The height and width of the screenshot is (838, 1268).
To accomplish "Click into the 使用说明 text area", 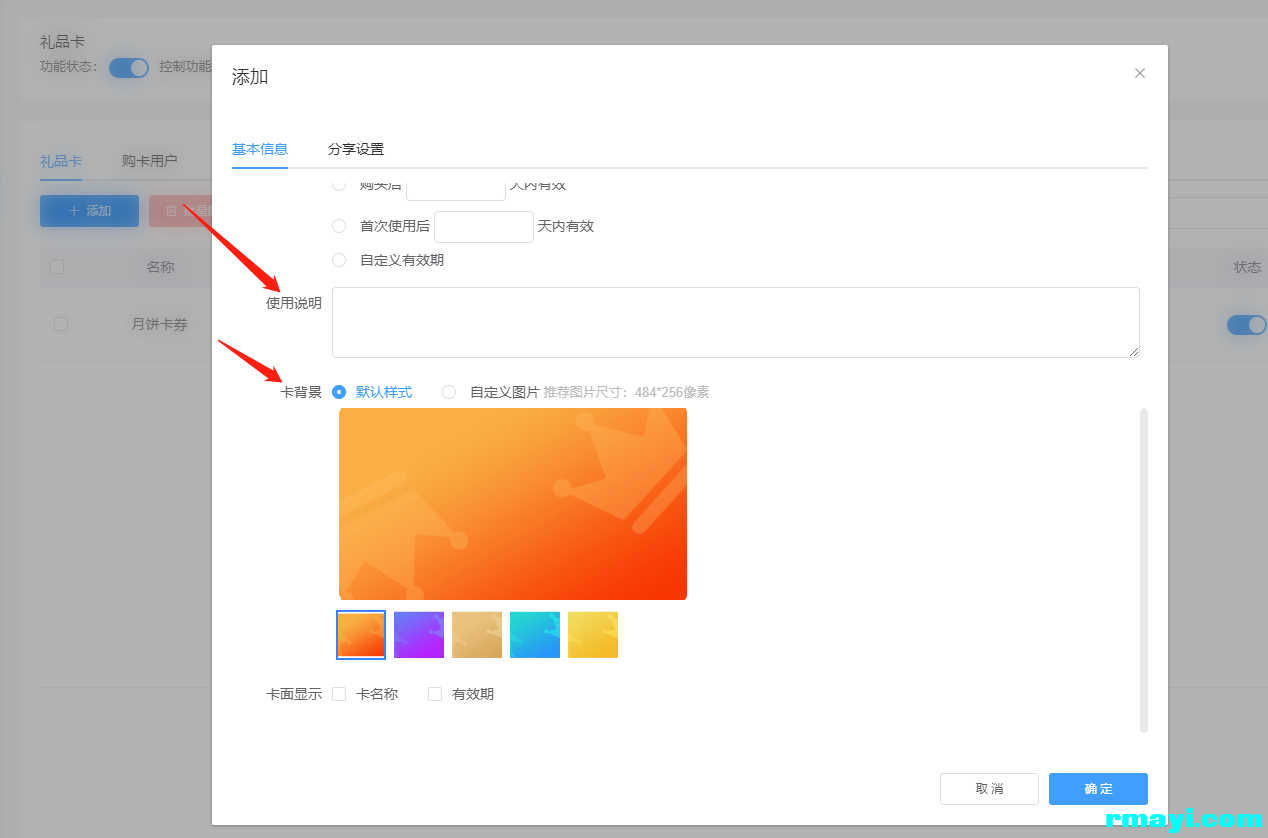I will click(x=736, y=322).
